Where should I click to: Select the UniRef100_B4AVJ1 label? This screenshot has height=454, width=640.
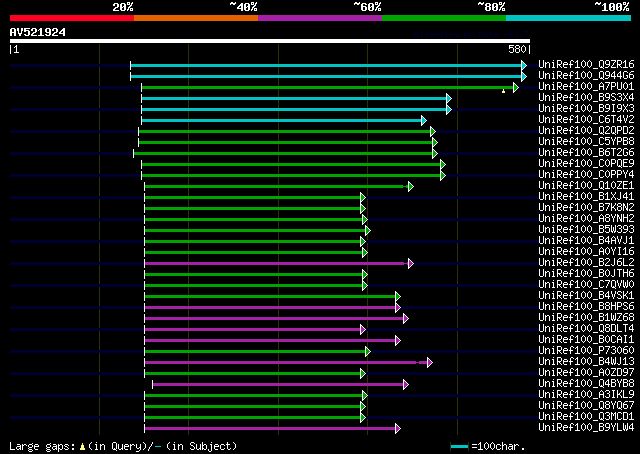coord(586,241)
